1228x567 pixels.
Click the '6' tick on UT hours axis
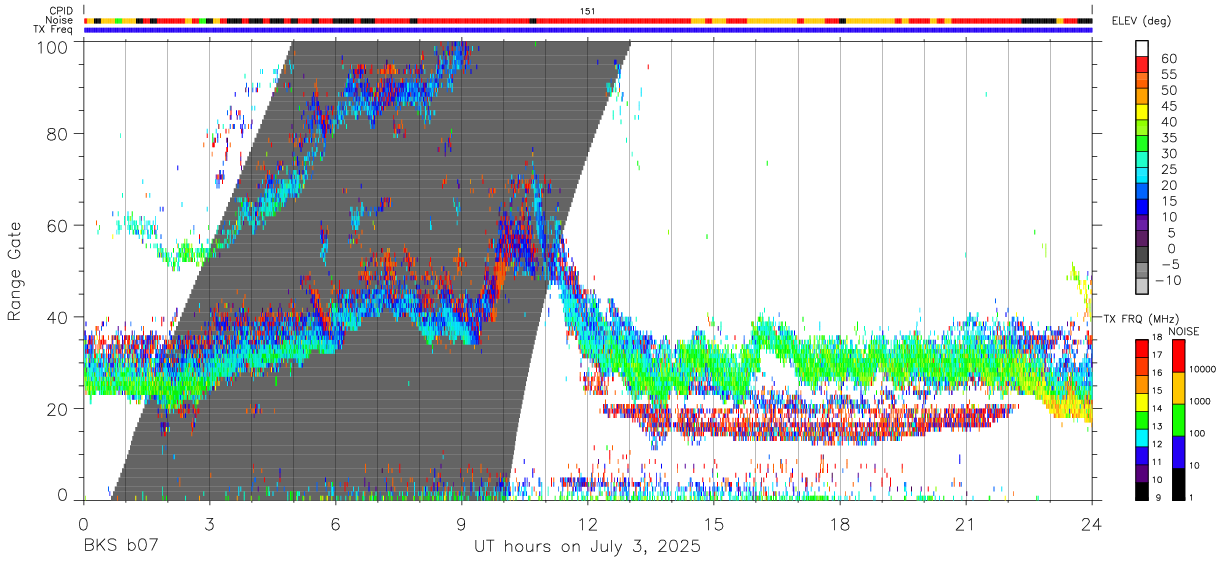pyautogui.click(x=335, y=524)
